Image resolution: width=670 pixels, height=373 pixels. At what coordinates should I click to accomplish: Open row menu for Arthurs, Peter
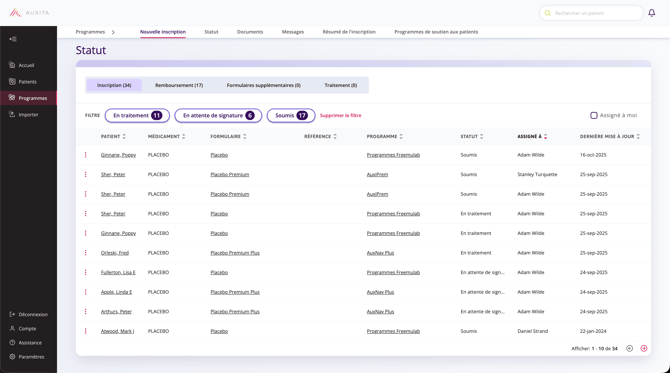[85, 311]
